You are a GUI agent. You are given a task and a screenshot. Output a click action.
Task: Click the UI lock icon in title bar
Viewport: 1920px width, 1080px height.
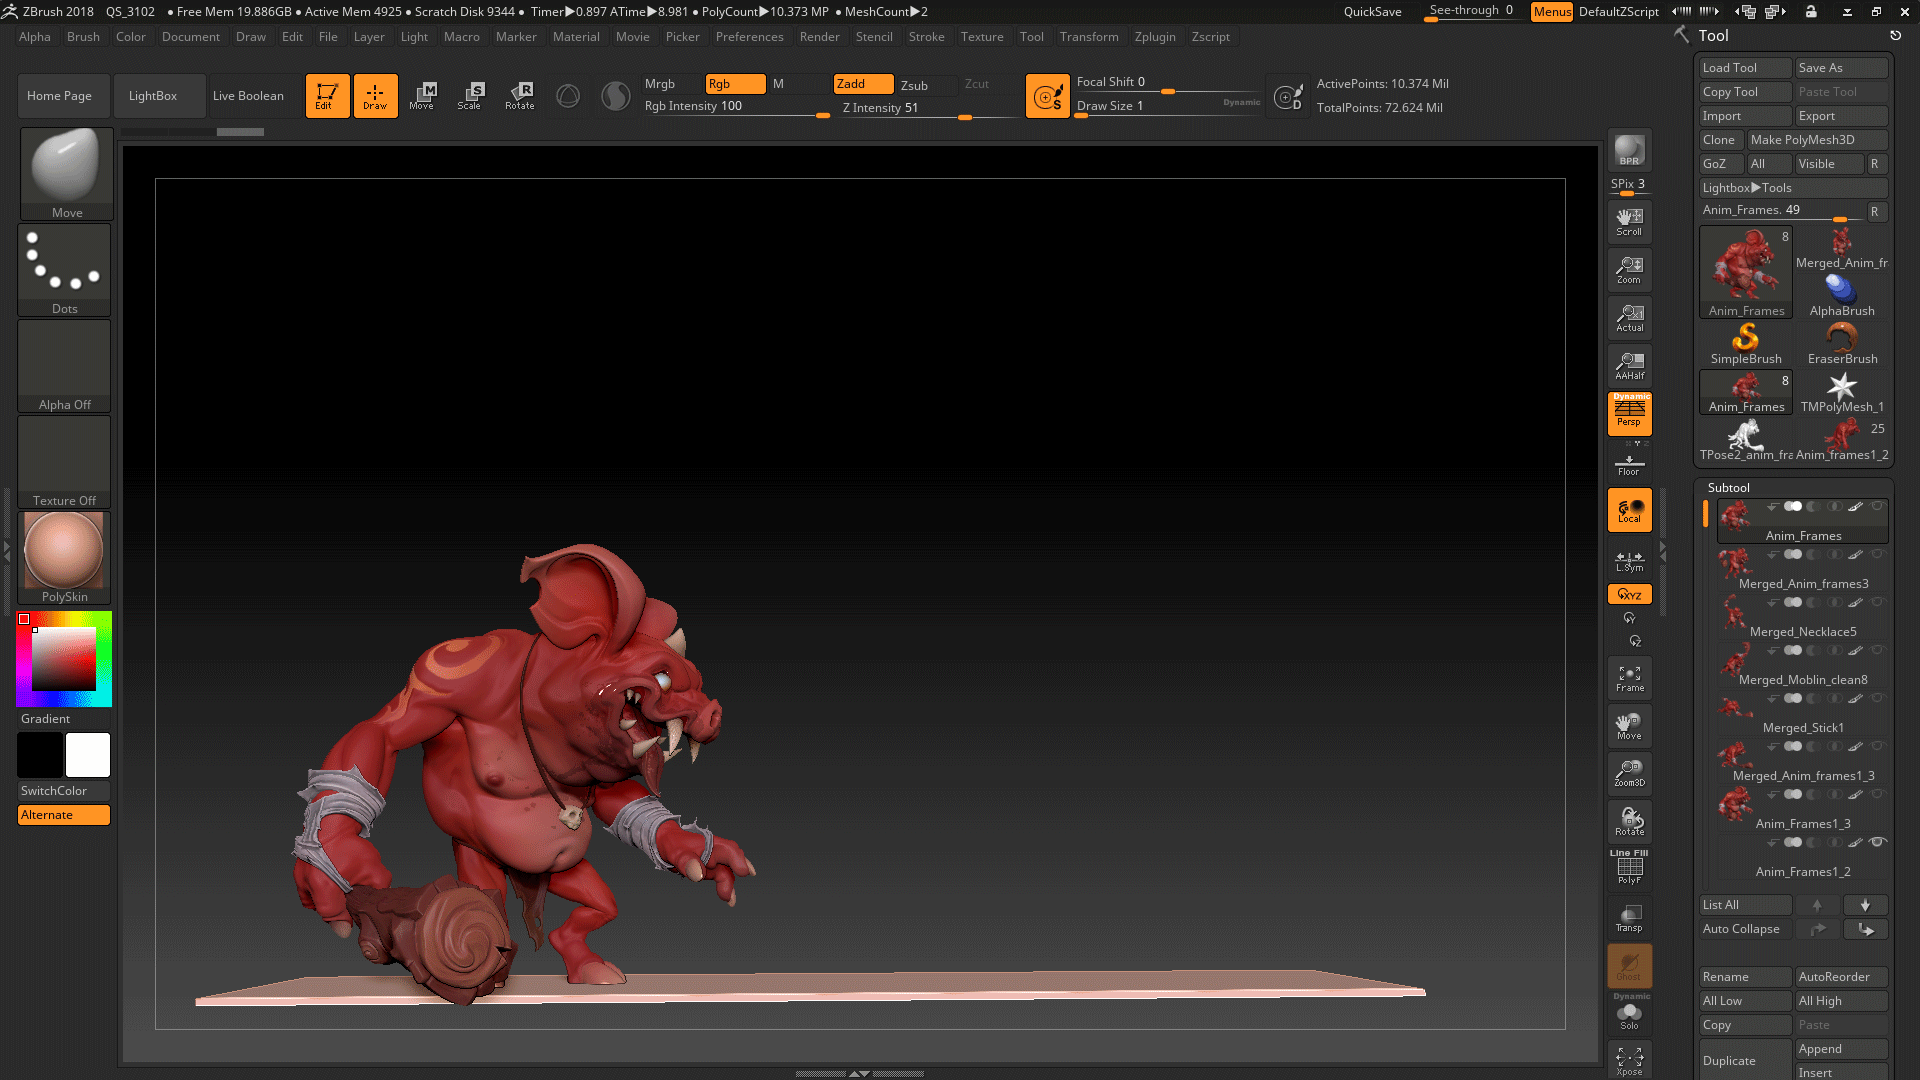tap(1811, 12)
